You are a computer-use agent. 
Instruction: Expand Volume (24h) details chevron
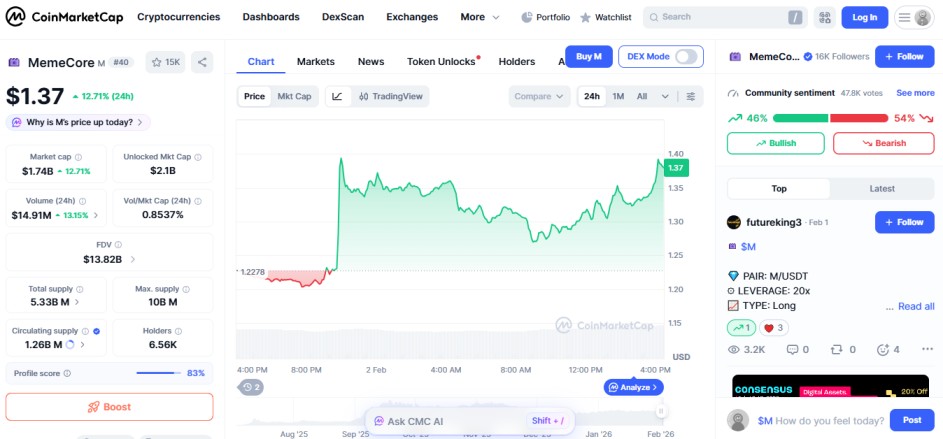tap(96, 215)
